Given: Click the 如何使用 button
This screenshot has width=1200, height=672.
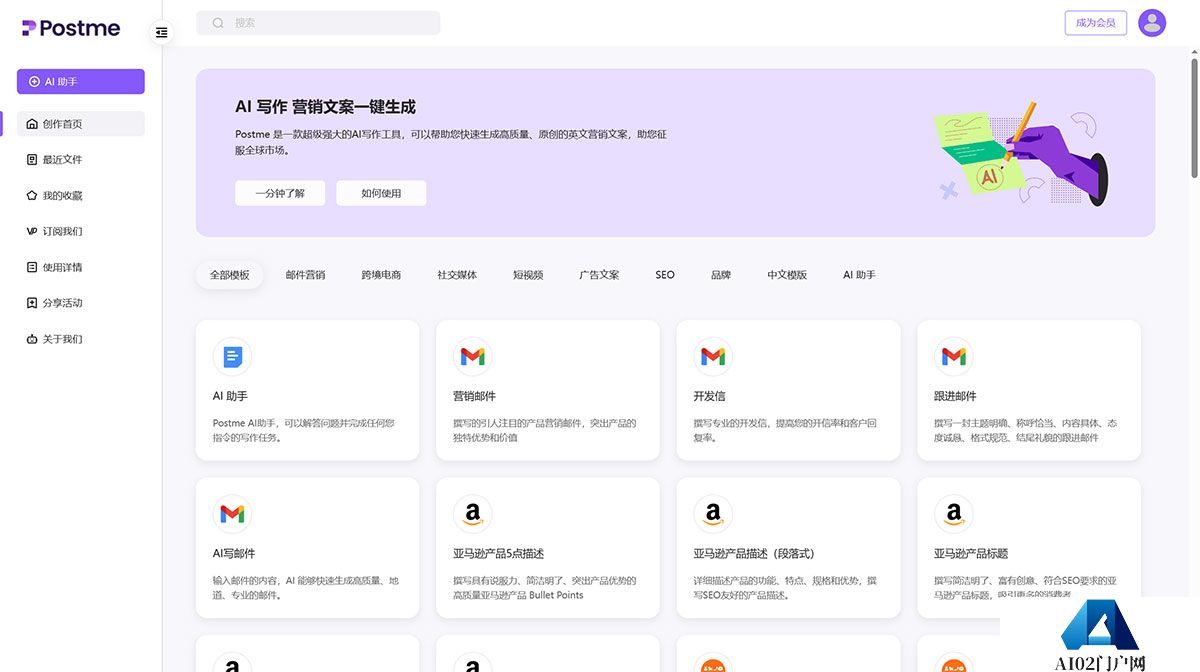Looking at the screenshot, I should point(381,193).
